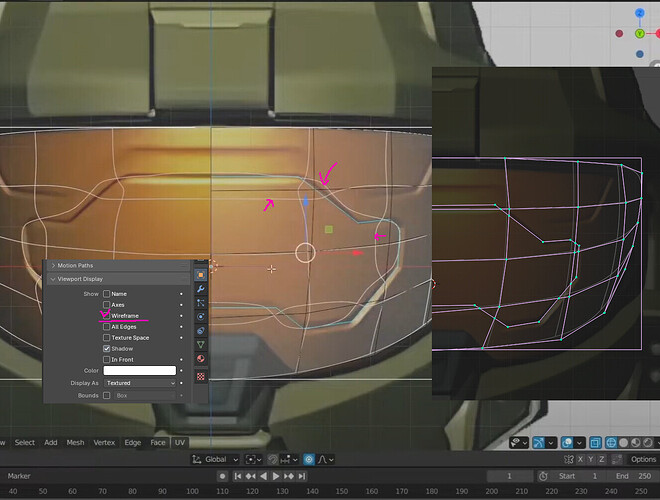The height and width of the screenshot is (500, 660).
Task: Switch to Solid shading mode
Action: tap(623, 442)
